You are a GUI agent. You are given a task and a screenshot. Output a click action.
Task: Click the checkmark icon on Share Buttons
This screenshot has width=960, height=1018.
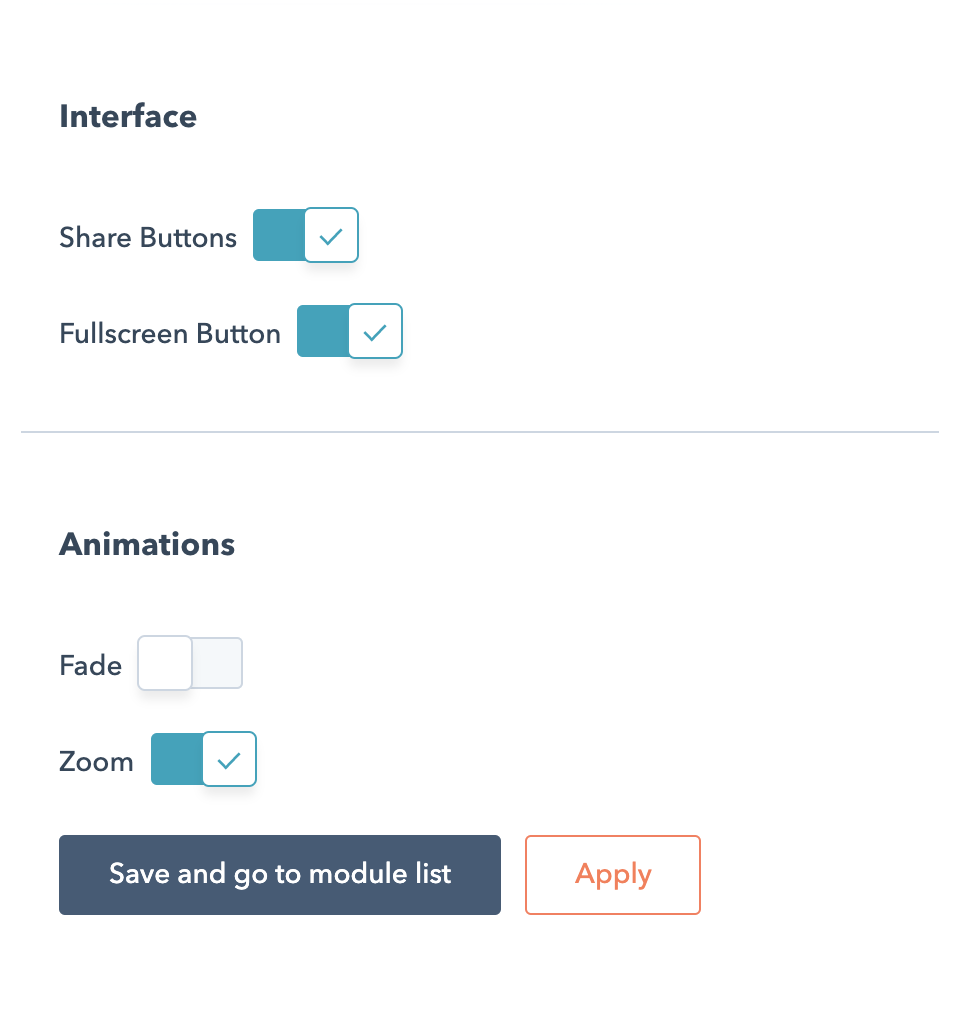(x=331, y=236)
